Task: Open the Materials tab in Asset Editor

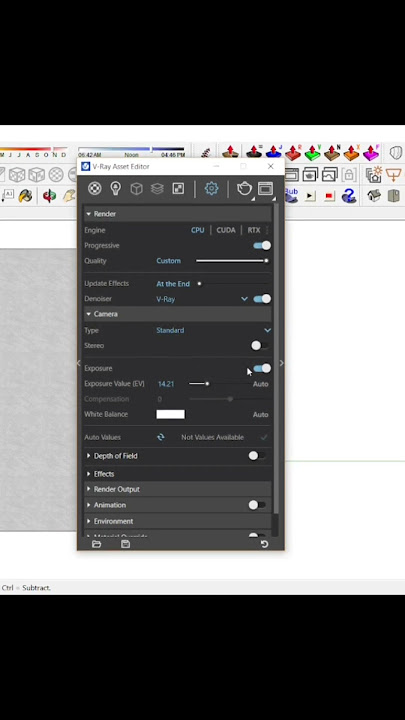Action: (95, 188)
